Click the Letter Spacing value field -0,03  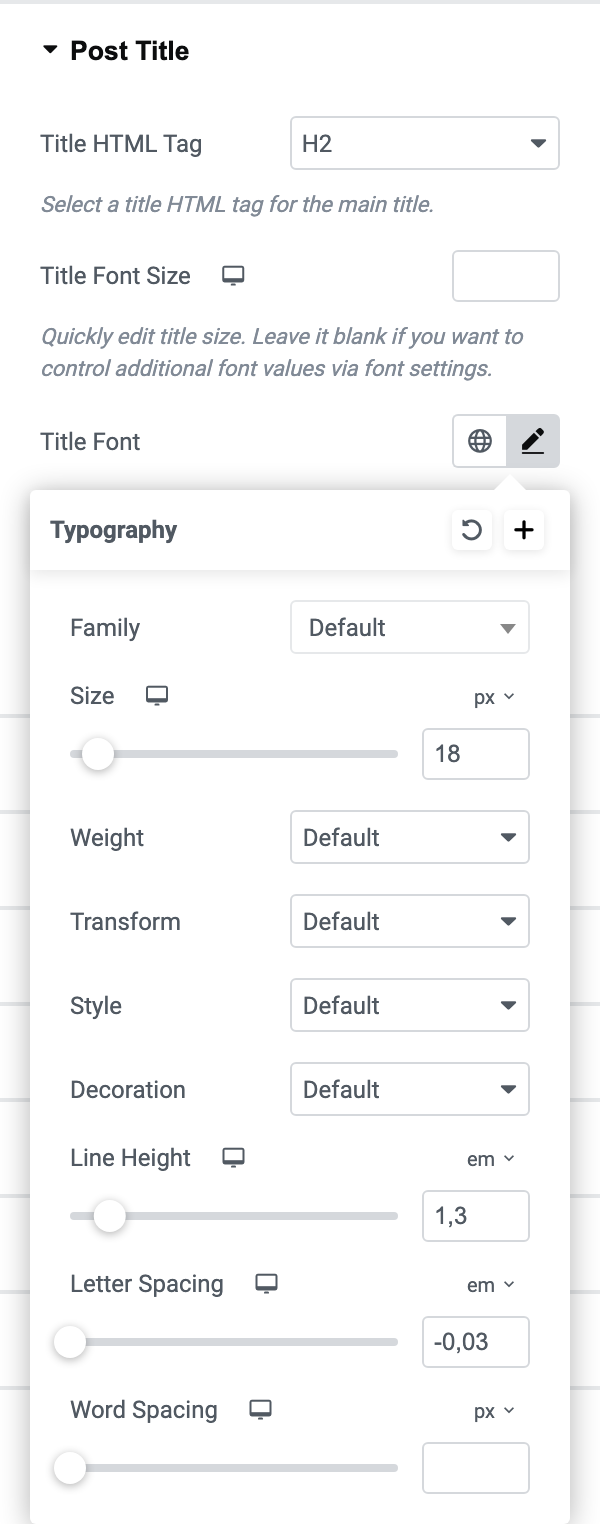pyautogui.click(x=476, y=1342)
